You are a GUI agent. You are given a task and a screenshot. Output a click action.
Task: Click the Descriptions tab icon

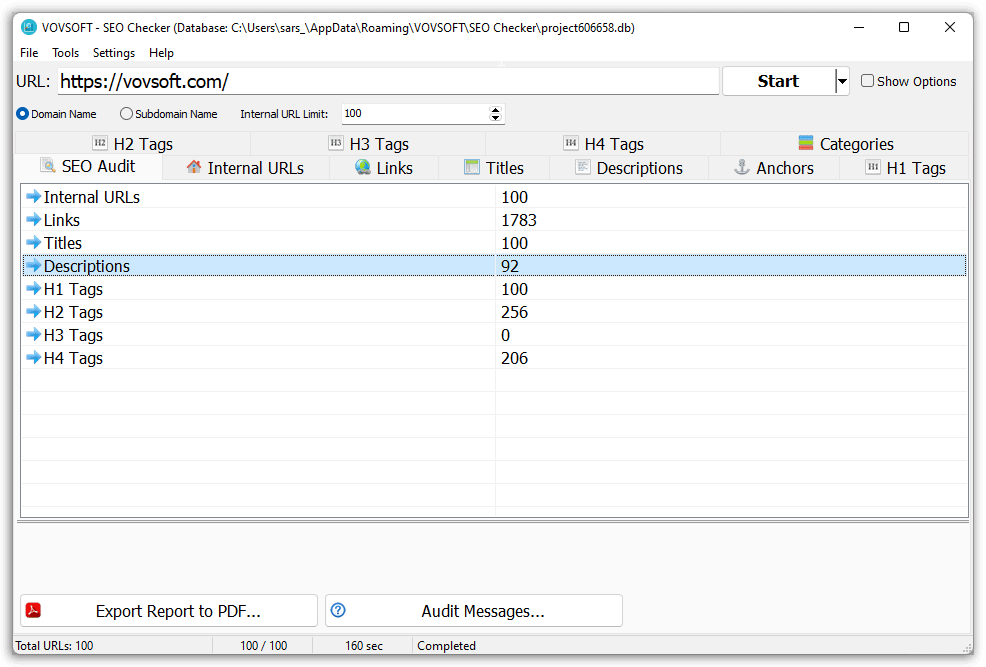click(583, 167)
